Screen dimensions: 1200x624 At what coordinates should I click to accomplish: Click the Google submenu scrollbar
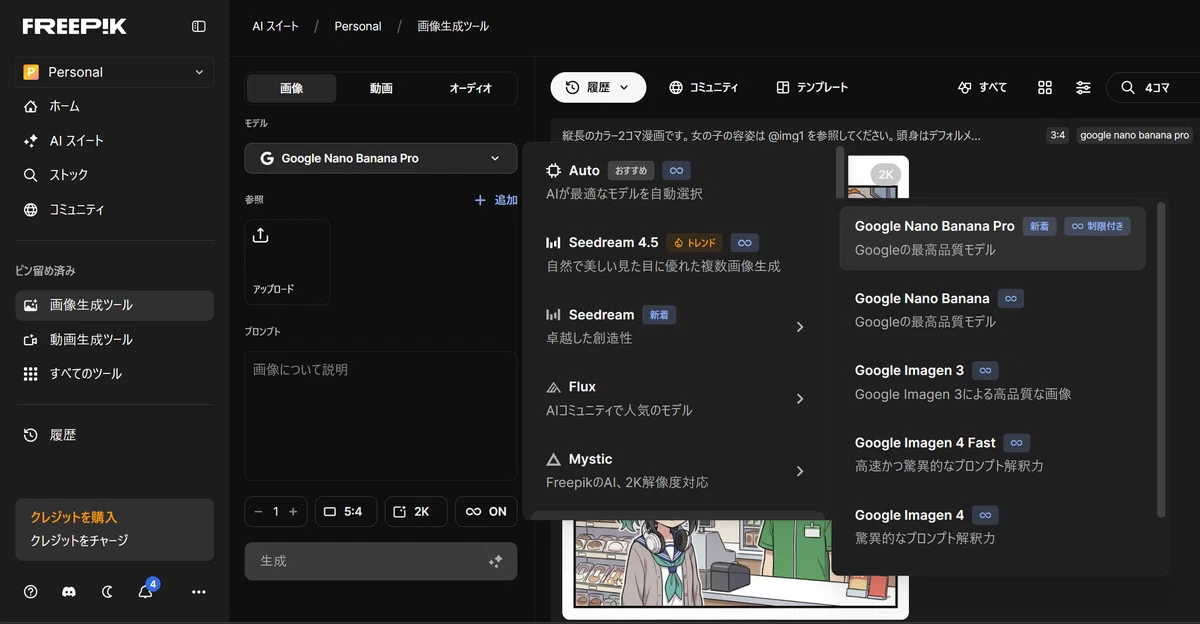coord(1161,360)
